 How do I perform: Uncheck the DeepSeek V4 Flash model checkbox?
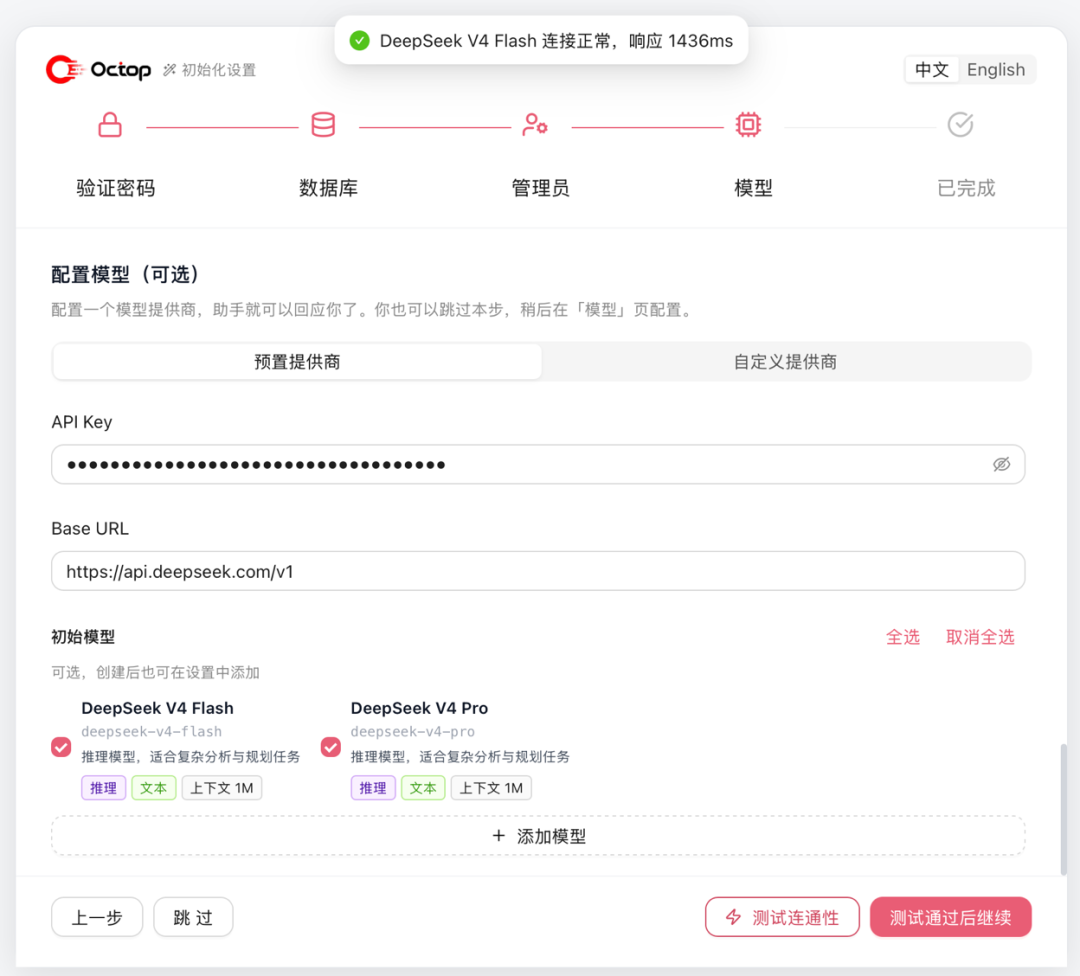pyautogui.click(x=61, y=747)
